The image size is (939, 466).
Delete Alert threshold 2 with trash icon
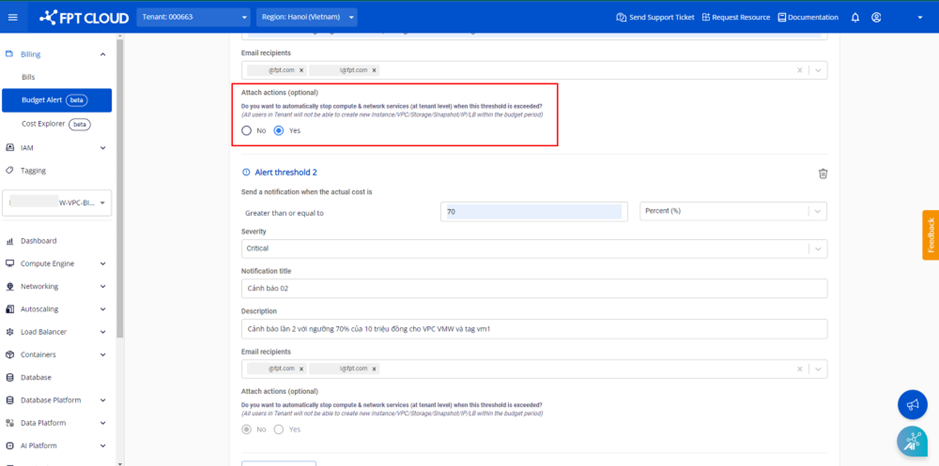[823, 173]
